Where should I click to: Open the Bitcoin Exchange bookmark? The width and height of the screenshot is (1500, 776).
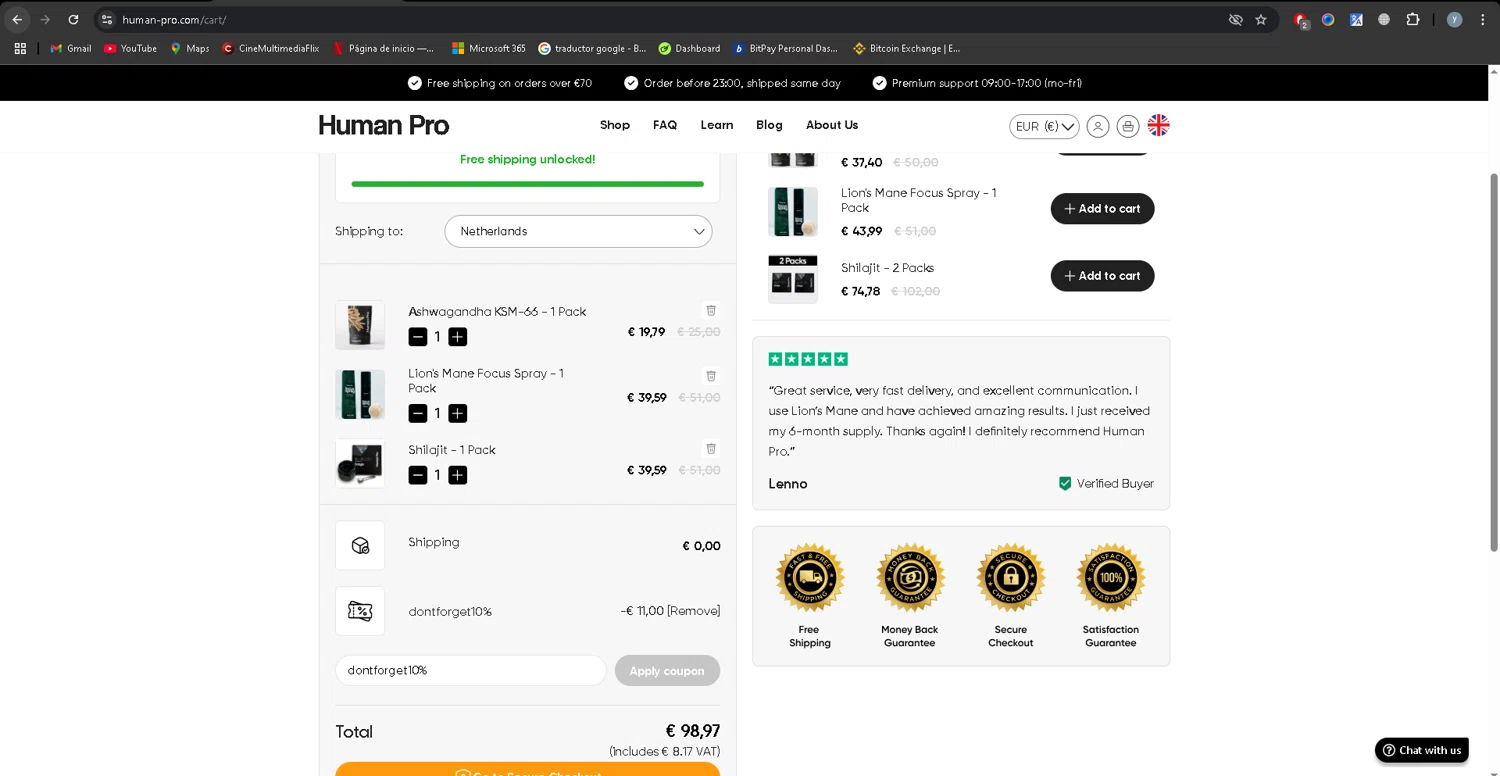906,48
